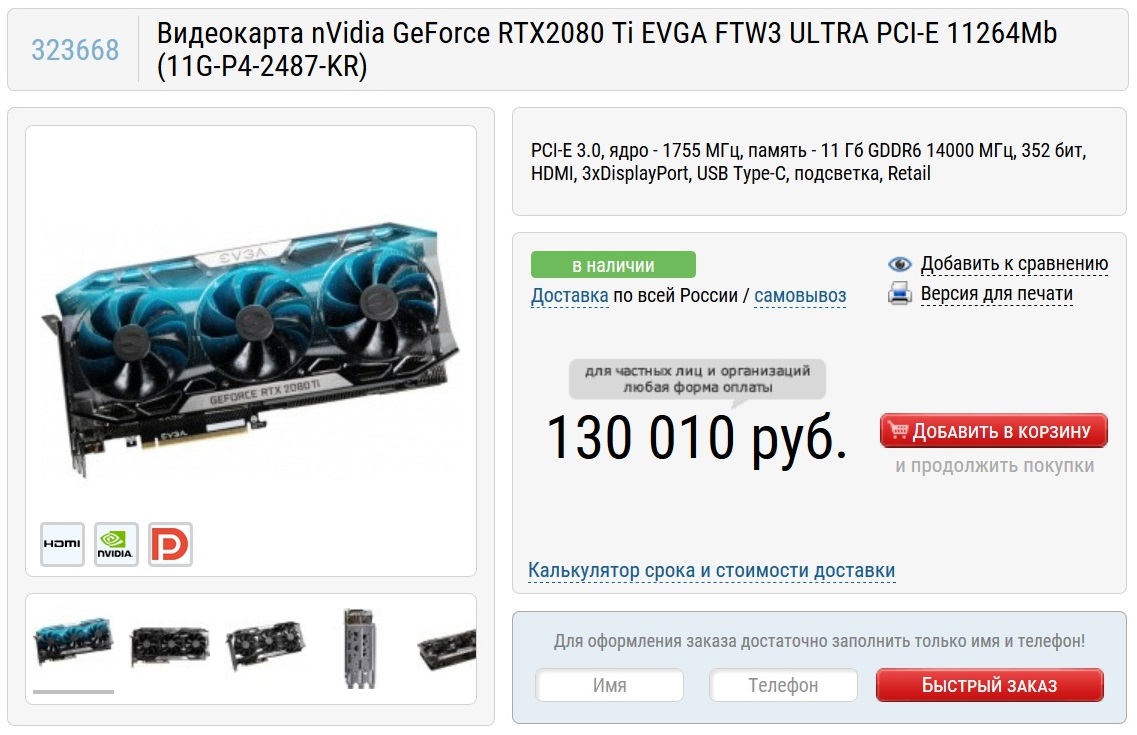
Task: Add product with Добавить в корзину button
Action: click(993, 431)
